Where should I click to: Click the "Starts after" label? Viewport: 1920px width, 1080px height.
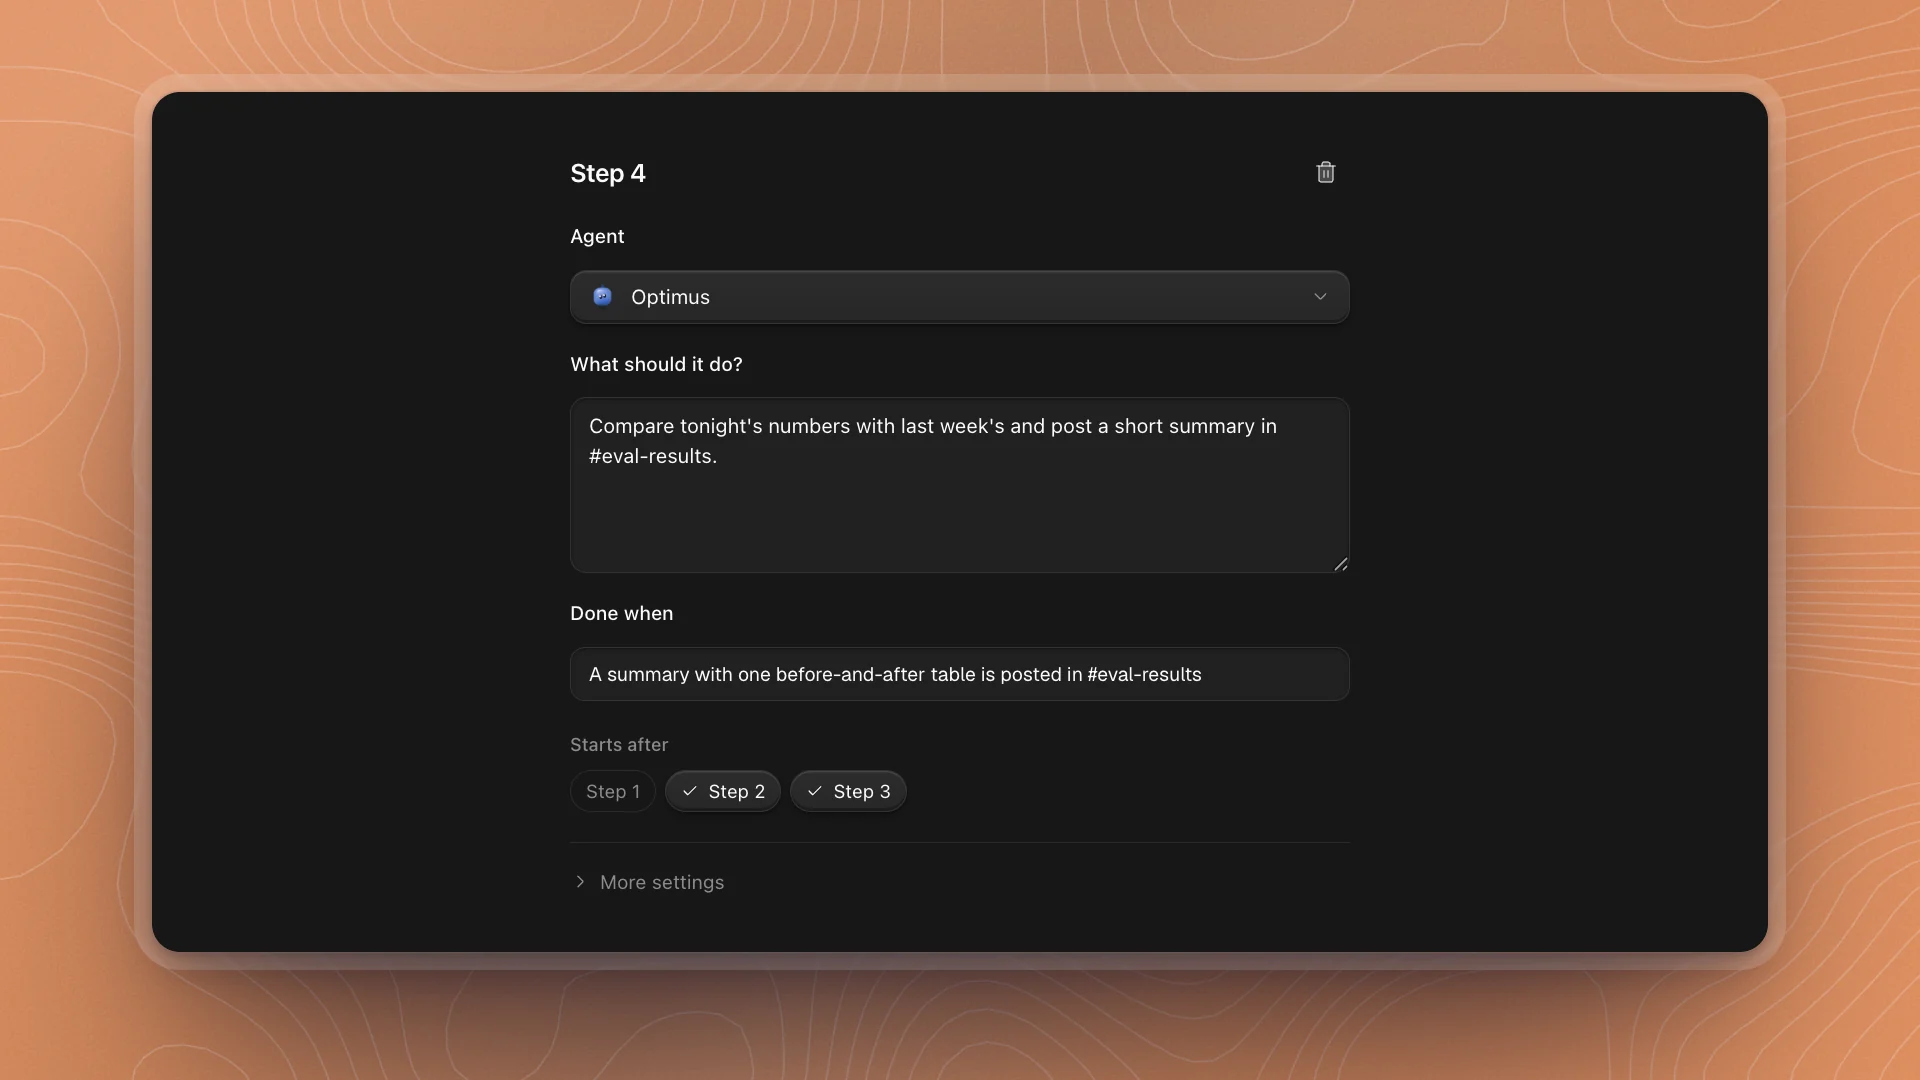coord(619,745)
